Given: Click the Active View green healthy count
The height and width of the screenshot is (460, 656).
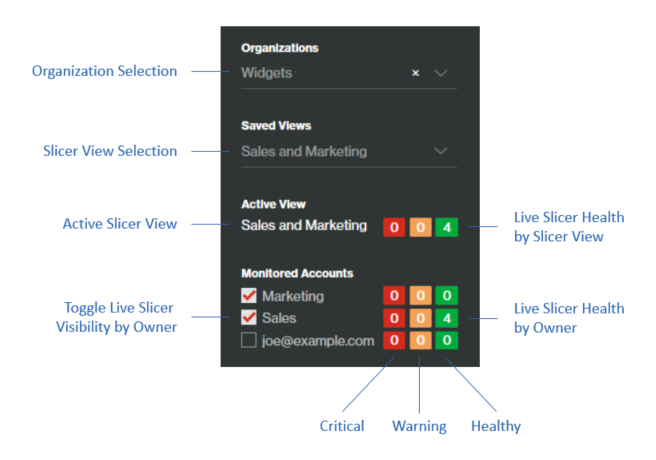Looking at the screenshot, I should point(447,227).
